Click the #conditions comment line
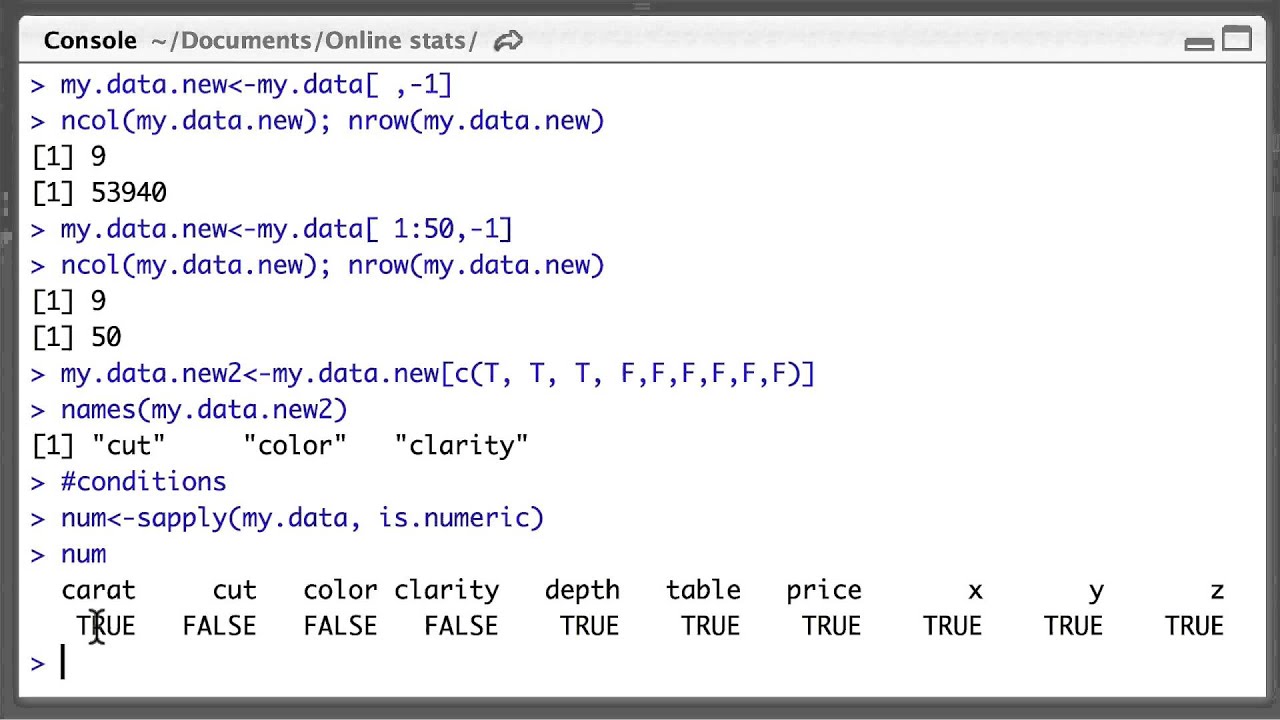1280x720 pixels. (143, 481)
